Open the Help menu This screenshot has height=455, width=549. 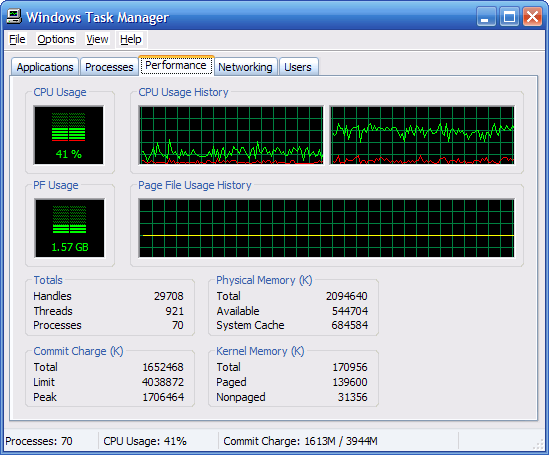[x=131, y=39]
